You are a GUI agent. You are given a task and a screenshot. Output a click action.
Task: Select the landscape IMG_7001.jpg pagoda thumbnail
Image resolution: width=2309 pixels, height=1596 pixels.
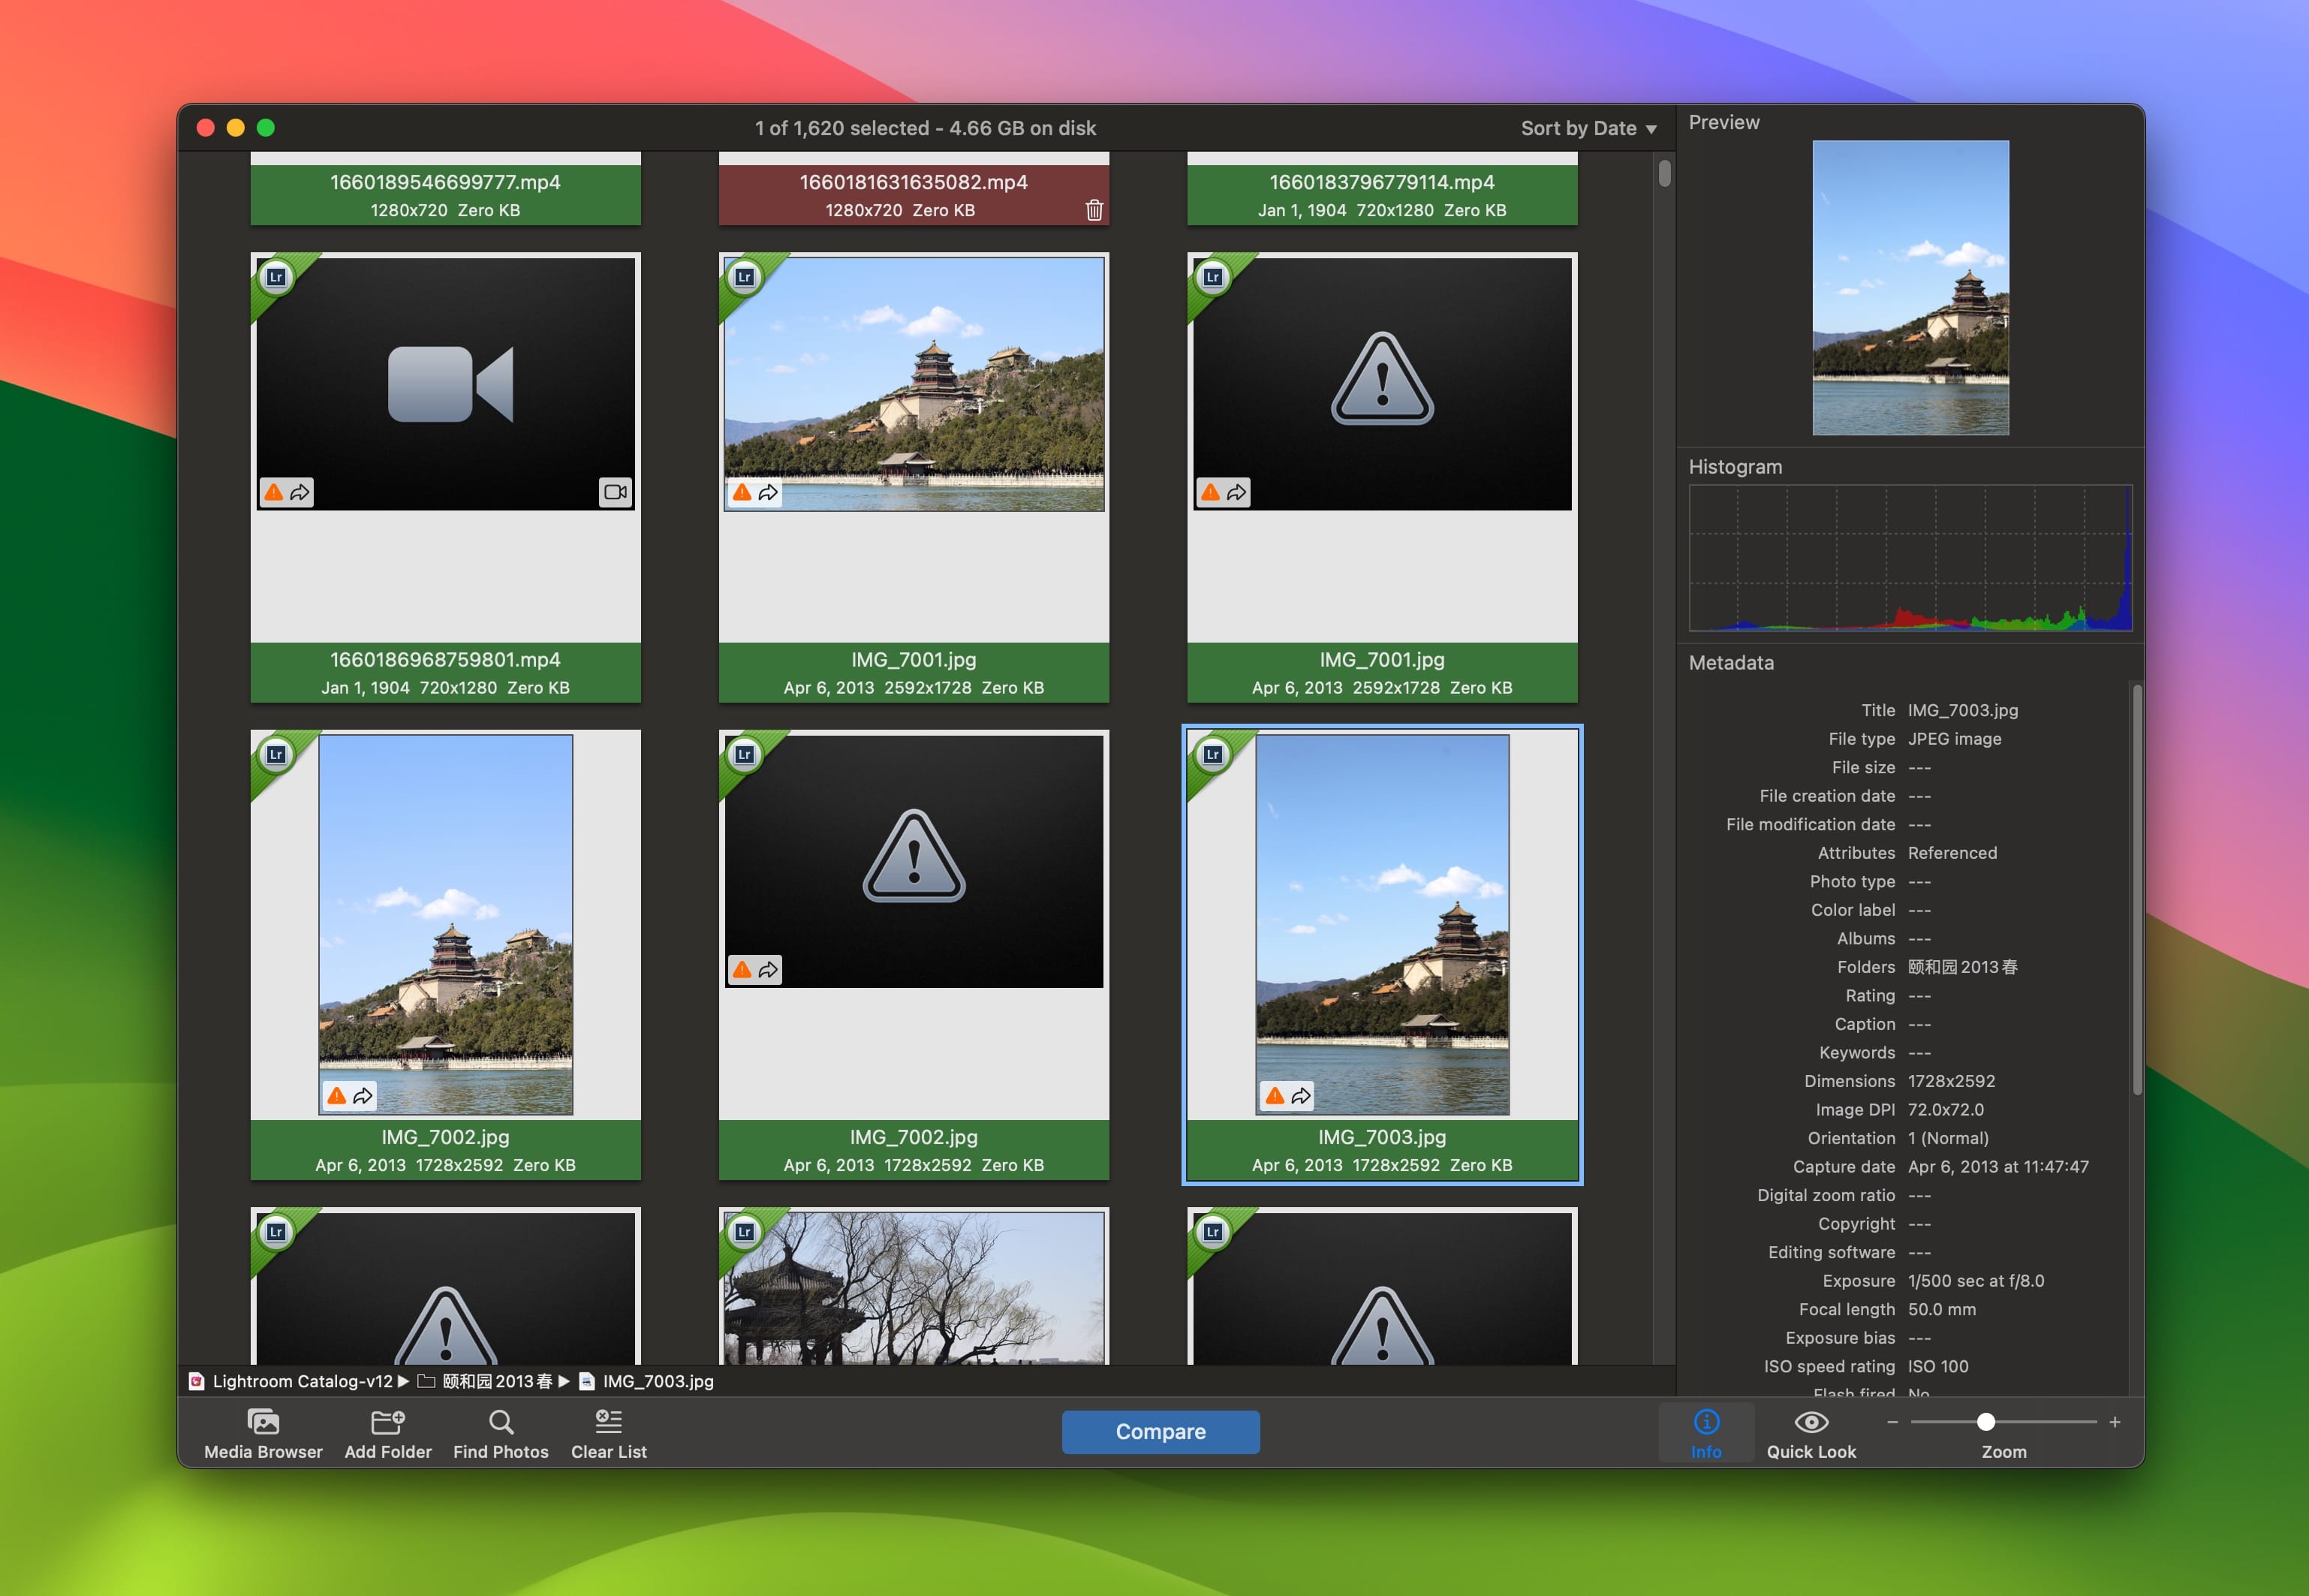click(x=913, y=384)
